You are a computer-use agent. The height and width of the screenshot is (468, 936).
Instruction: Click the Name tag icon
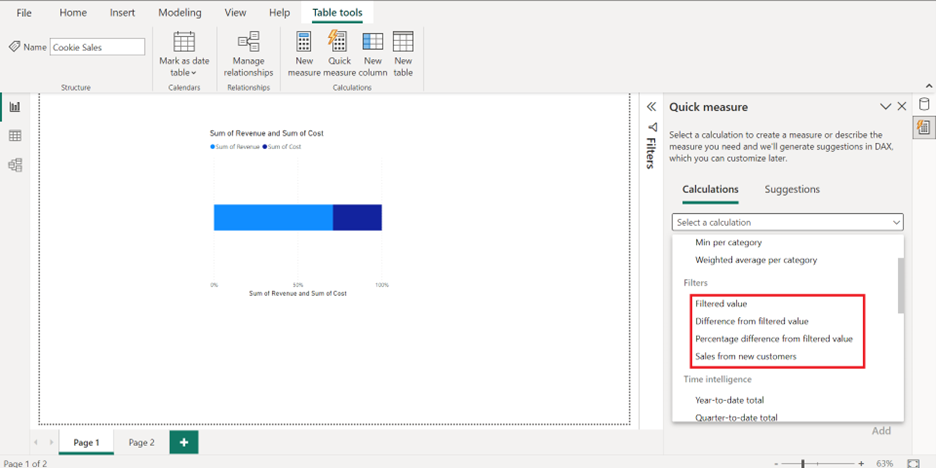point(14,47)
